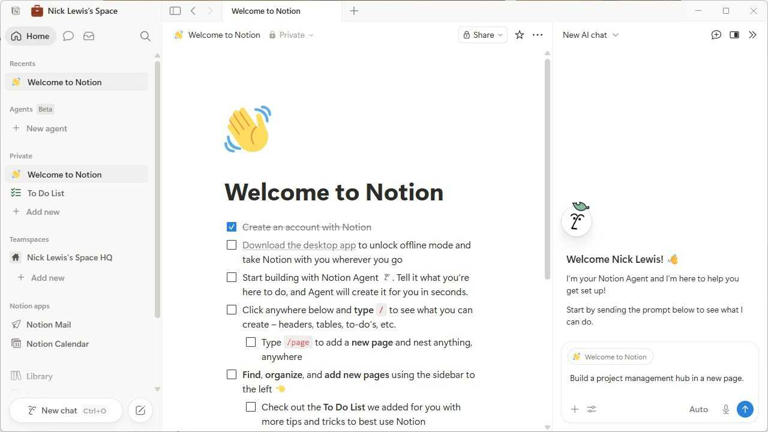The height and width of the screenshot is (432, 768).
Task: Open To Do List page in sidebar
Action: [46, 193]
